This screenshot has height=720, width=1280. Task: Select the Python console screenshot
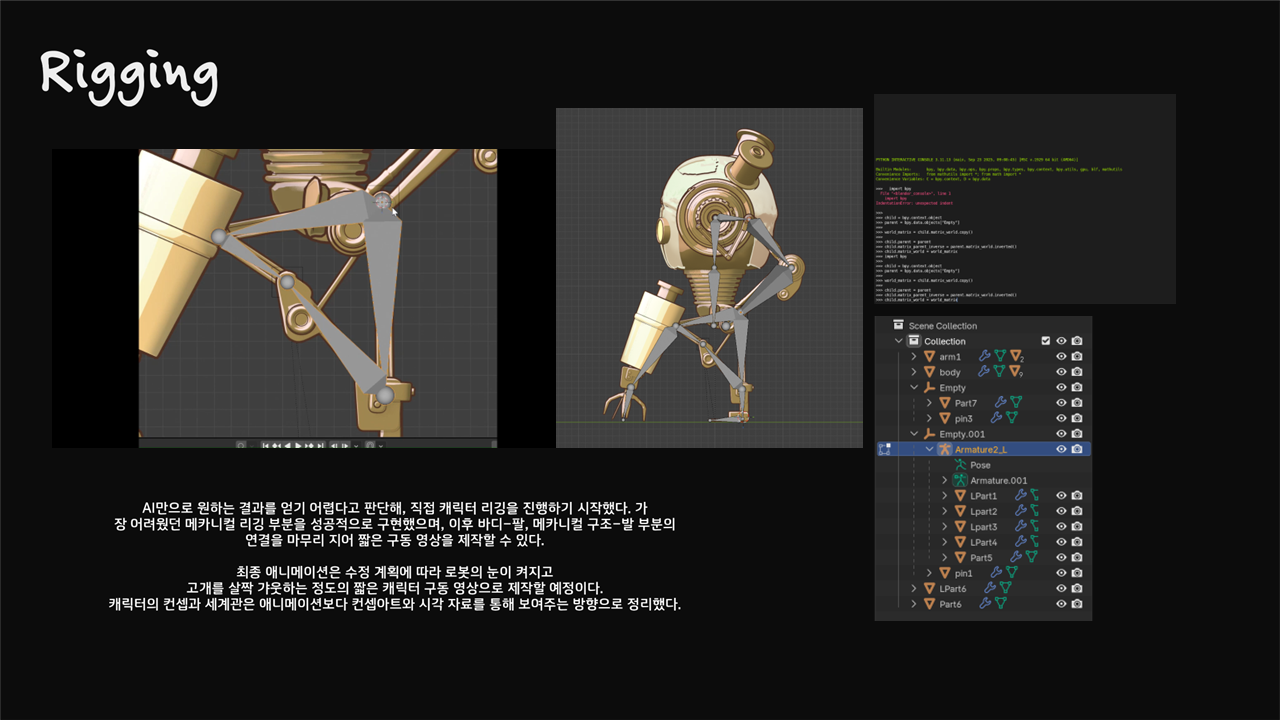(x=1025, y=199)
